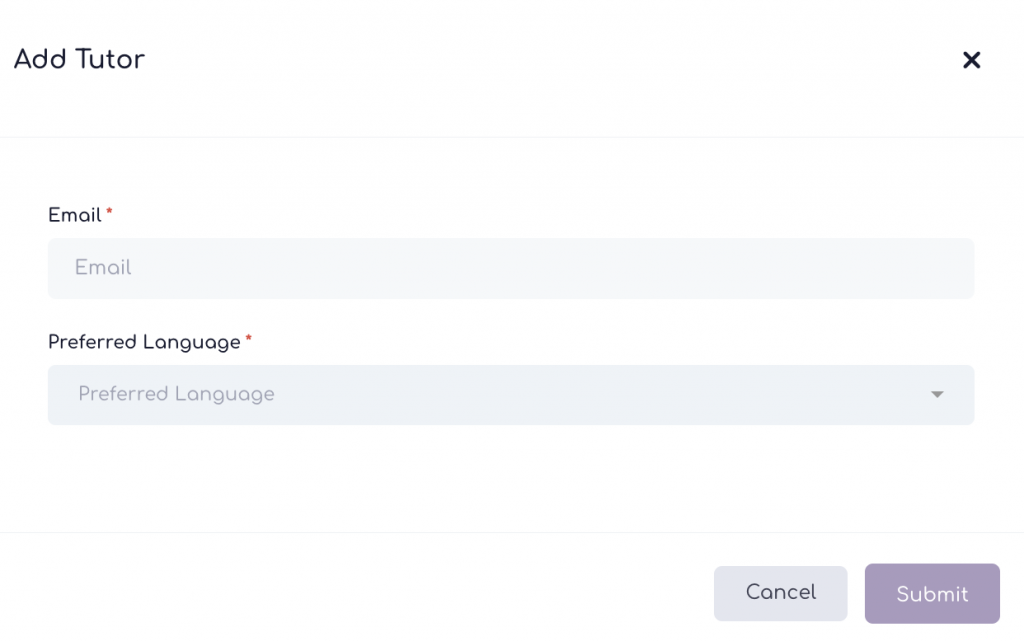Click the X icon in dialog header
1024x641 pixels.
tap(971, 60)
